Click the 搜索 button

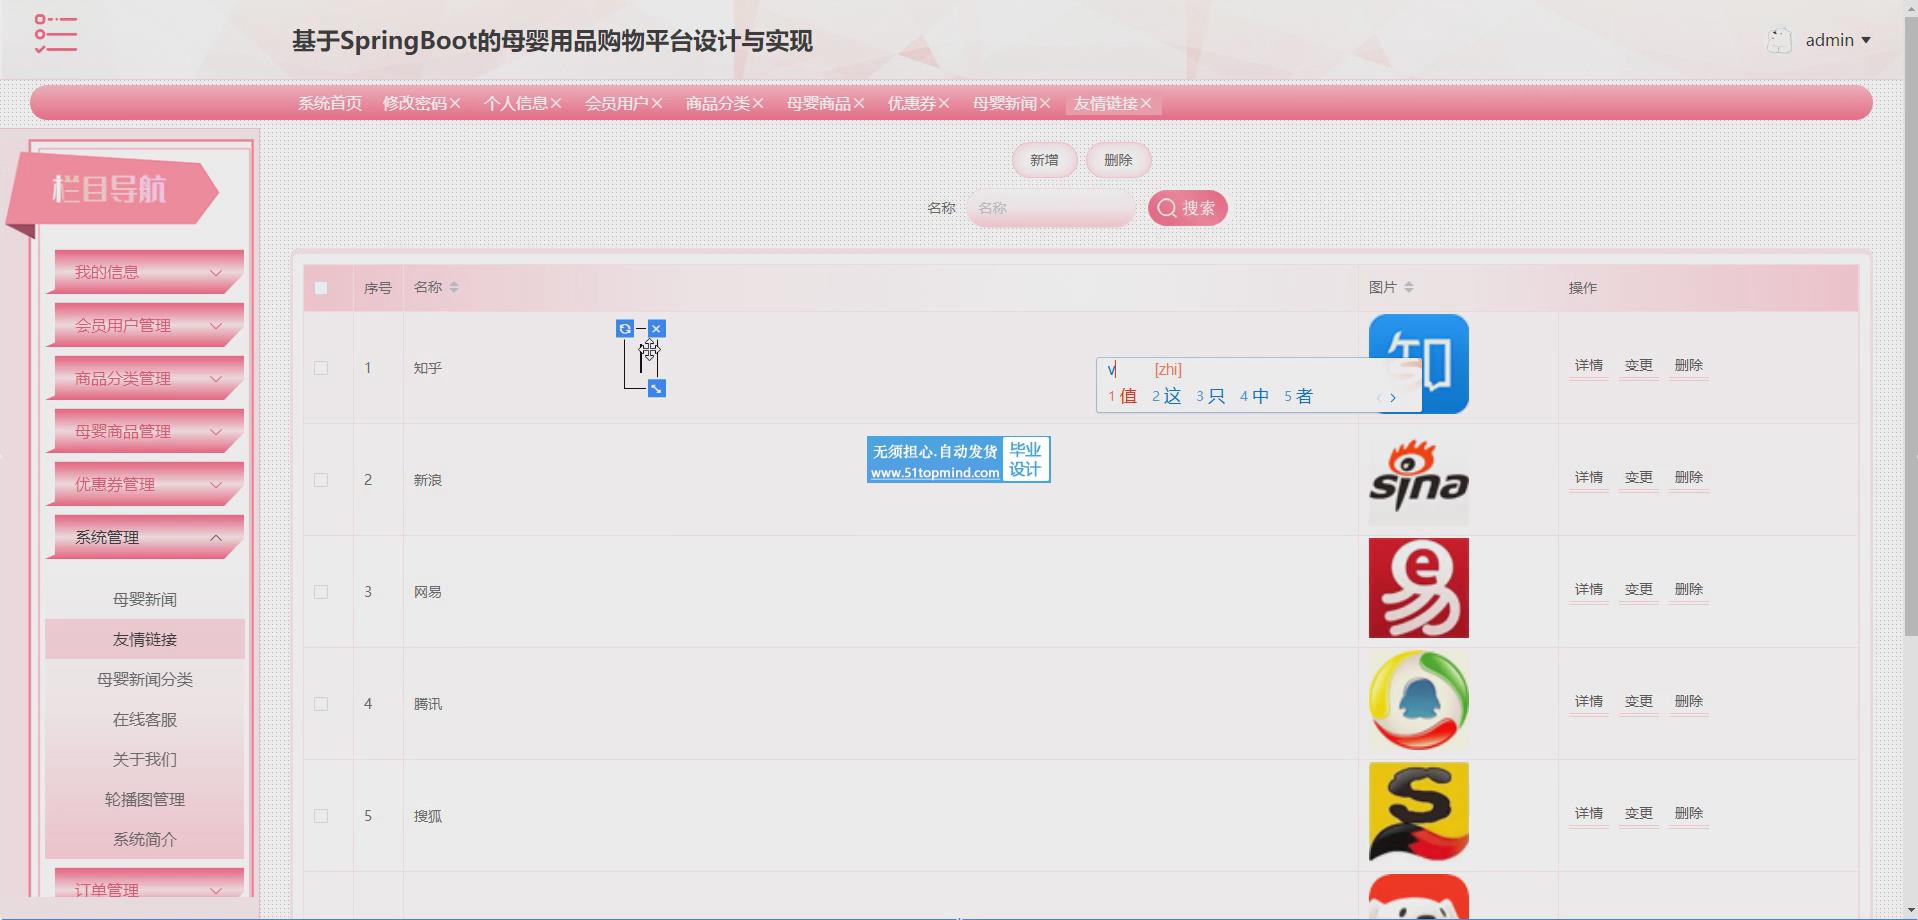1188,208
